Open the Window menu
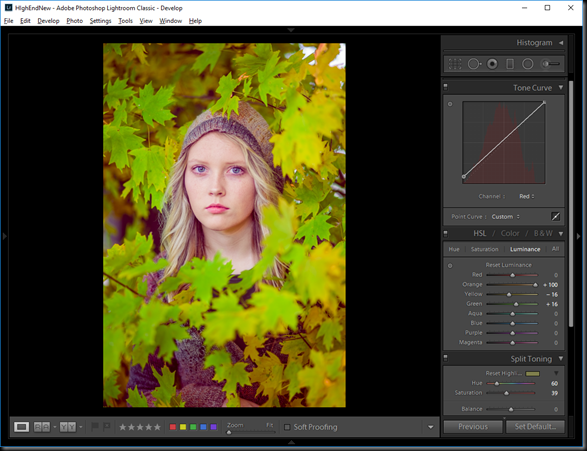The height and width of the screenshot is (451, 587). point(170,21)
